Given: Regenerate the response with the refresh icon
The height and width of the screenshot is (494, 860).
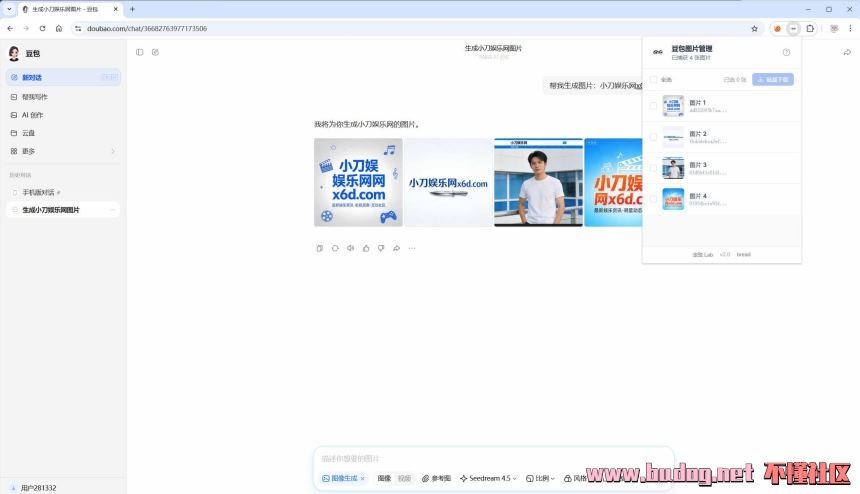Looking at the screenshot, I should [335, 248].
